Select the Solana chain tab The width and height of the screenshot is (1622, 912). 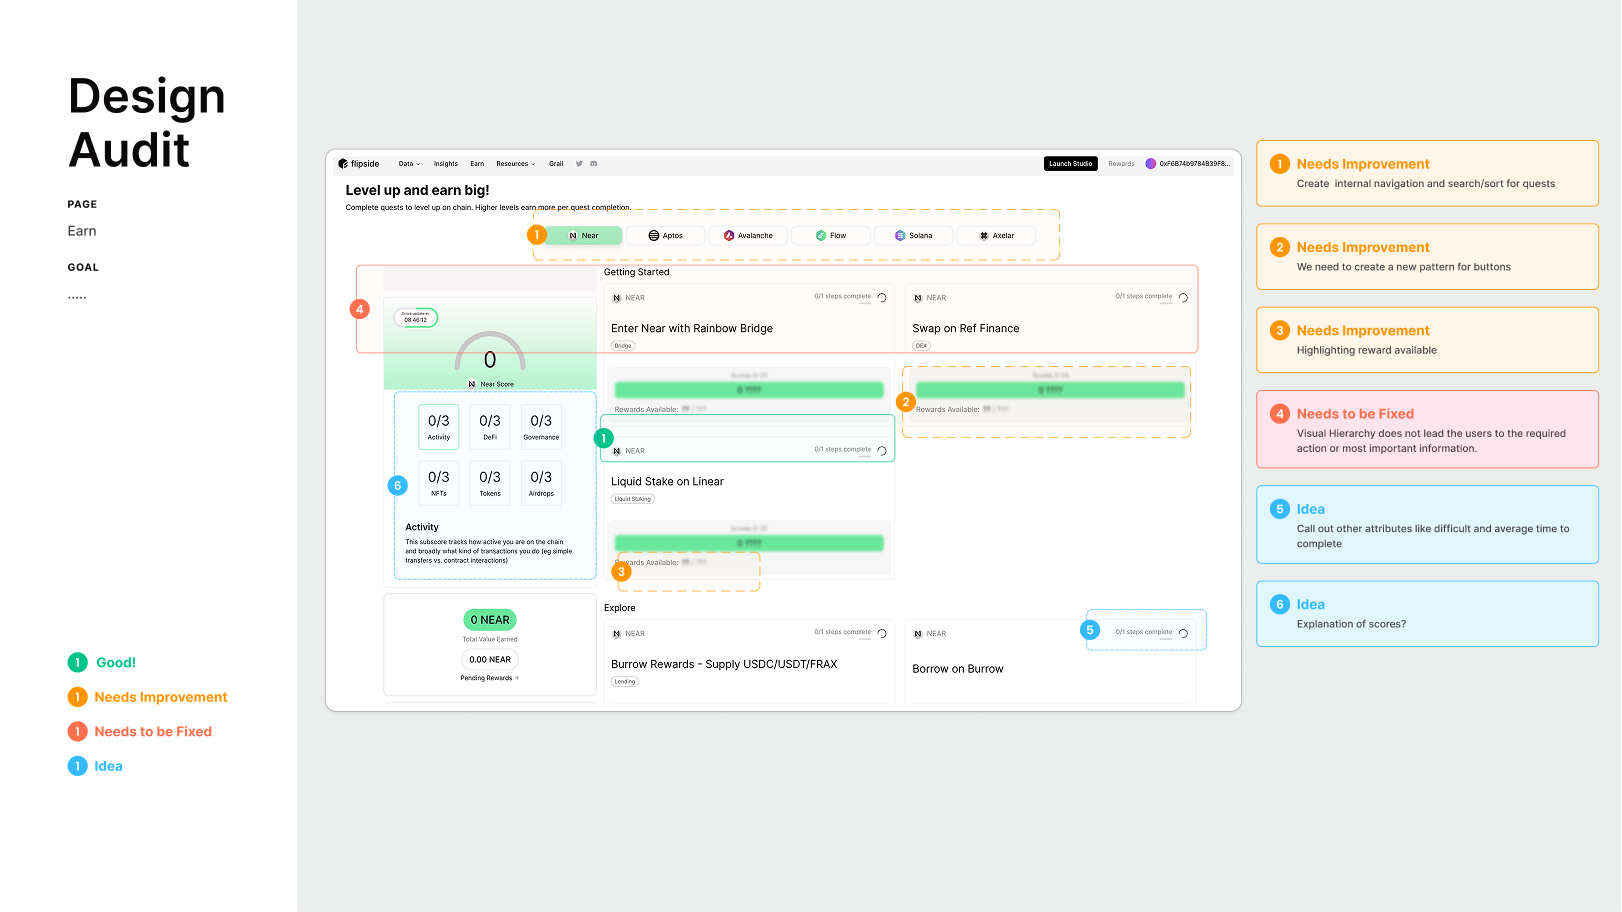point(914,236)
